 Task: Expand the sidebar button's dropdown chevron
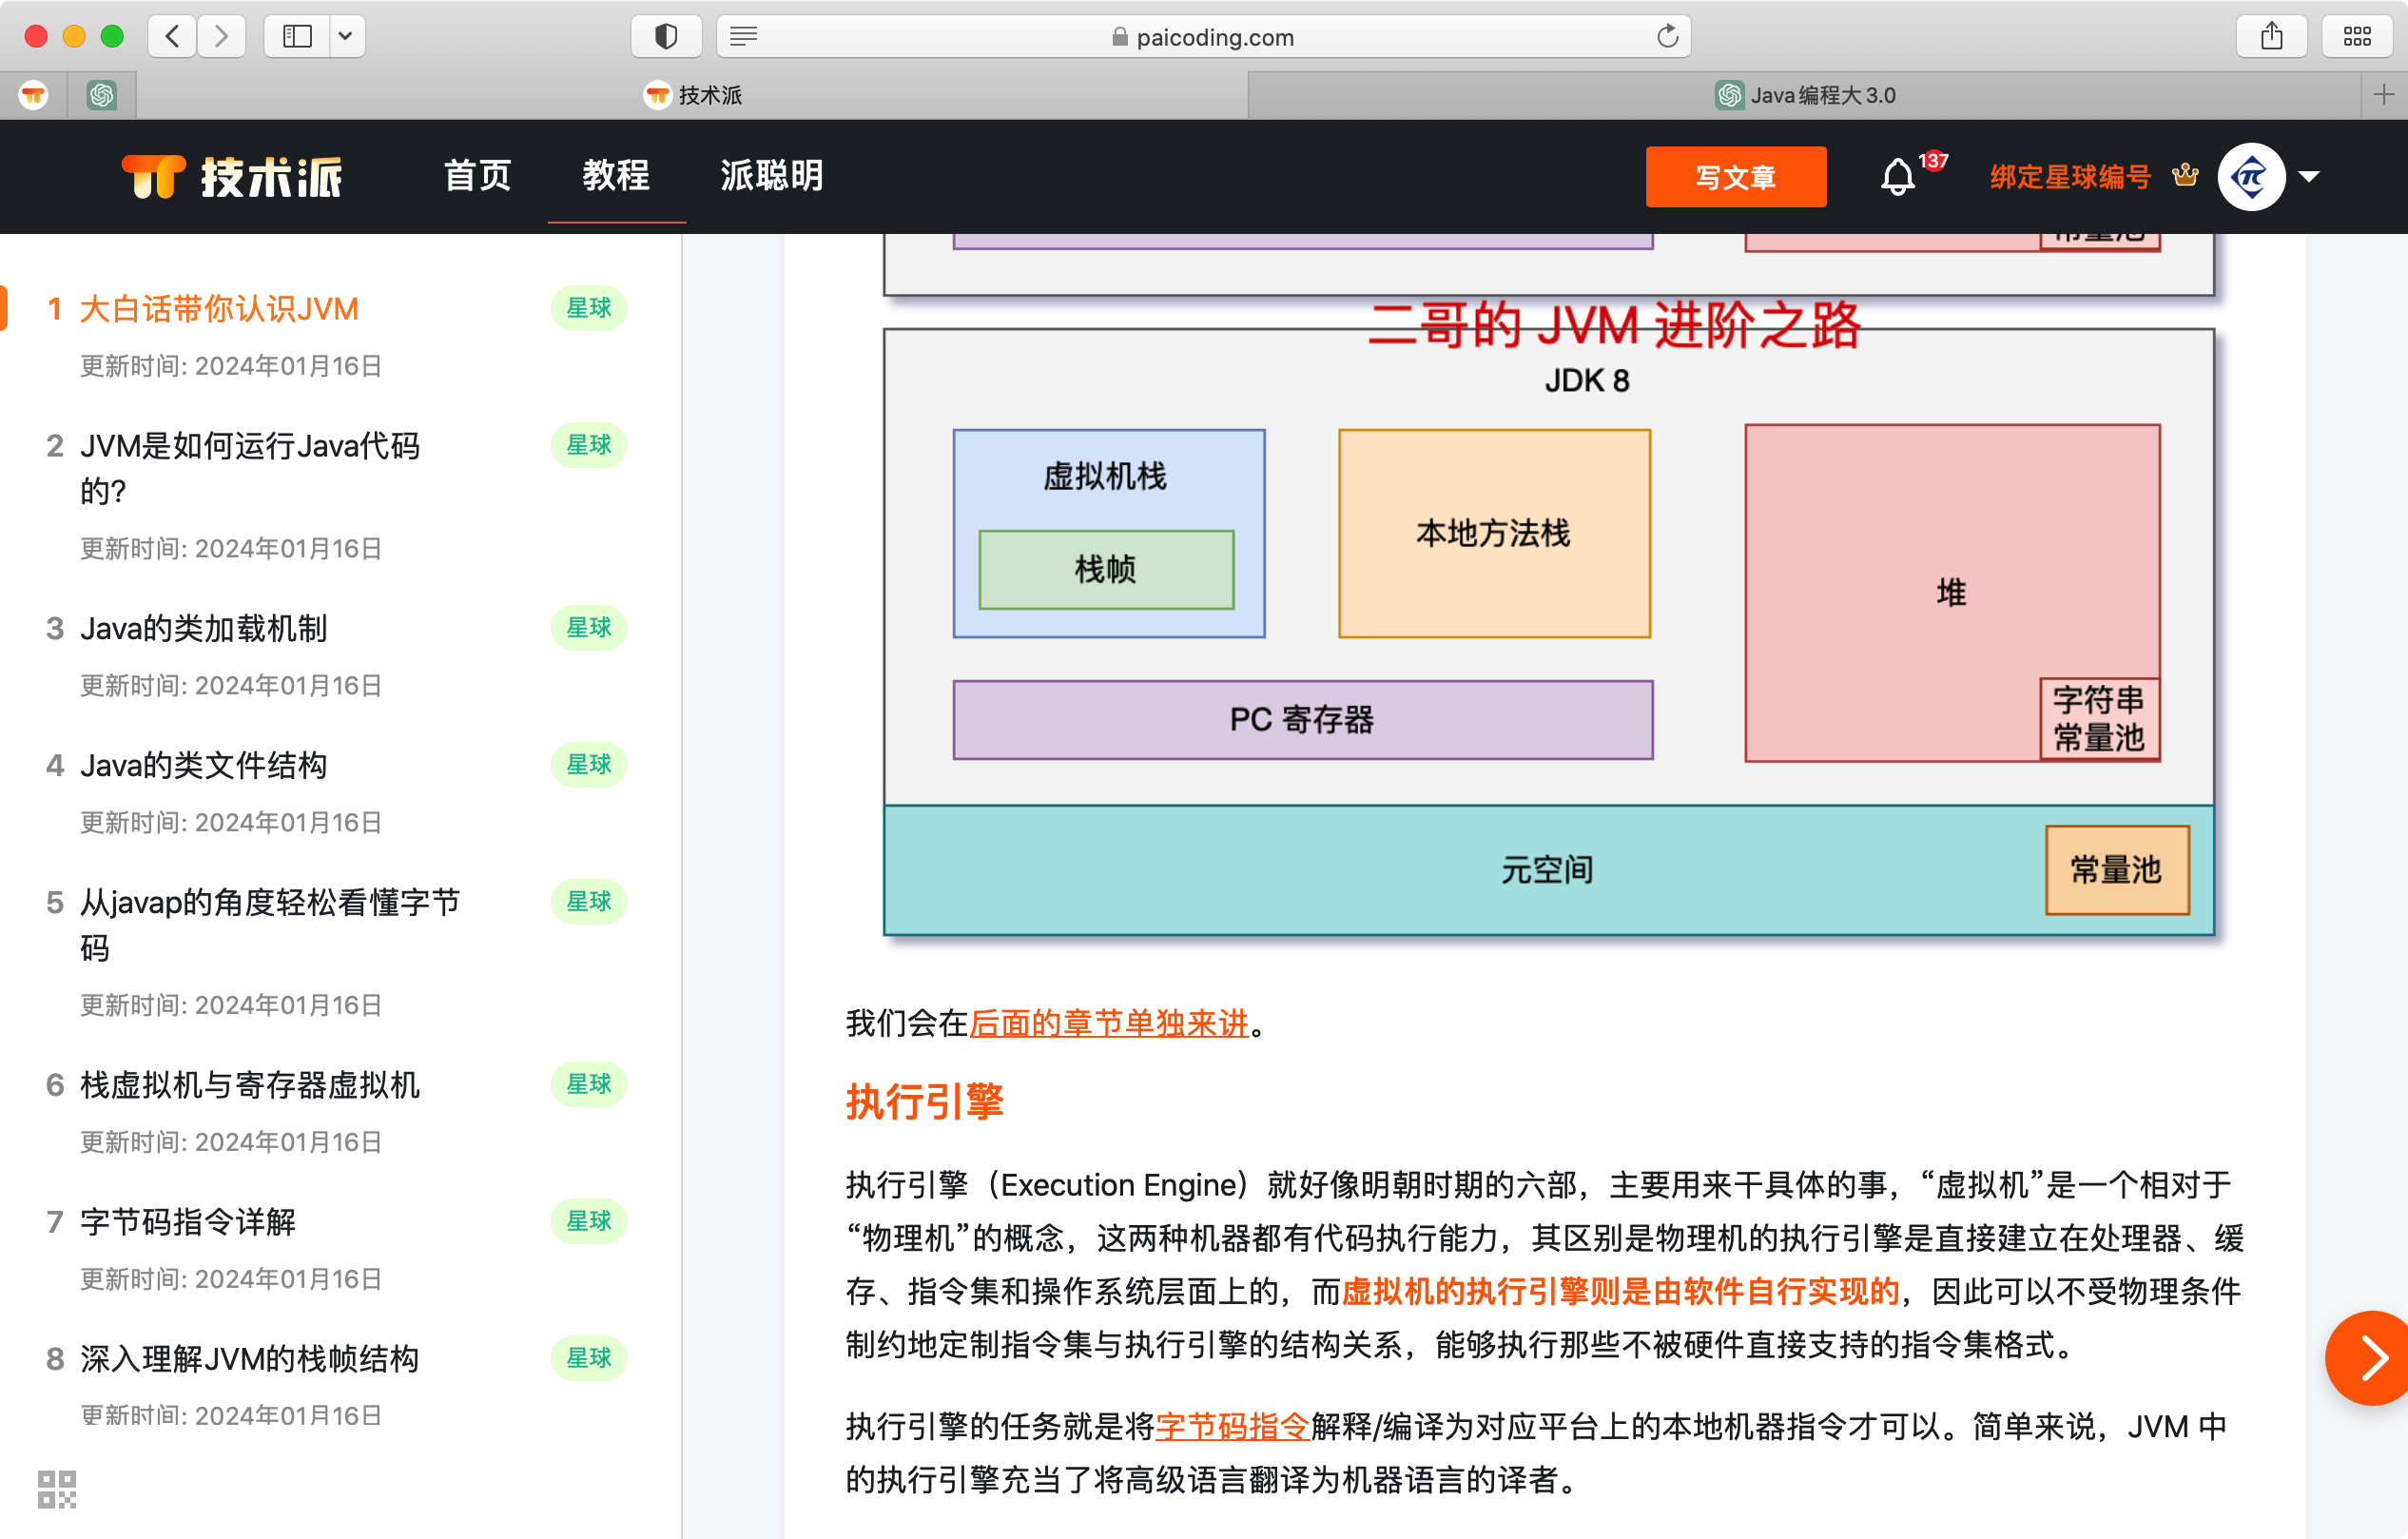pyautogui.click(x=346, y=37)
